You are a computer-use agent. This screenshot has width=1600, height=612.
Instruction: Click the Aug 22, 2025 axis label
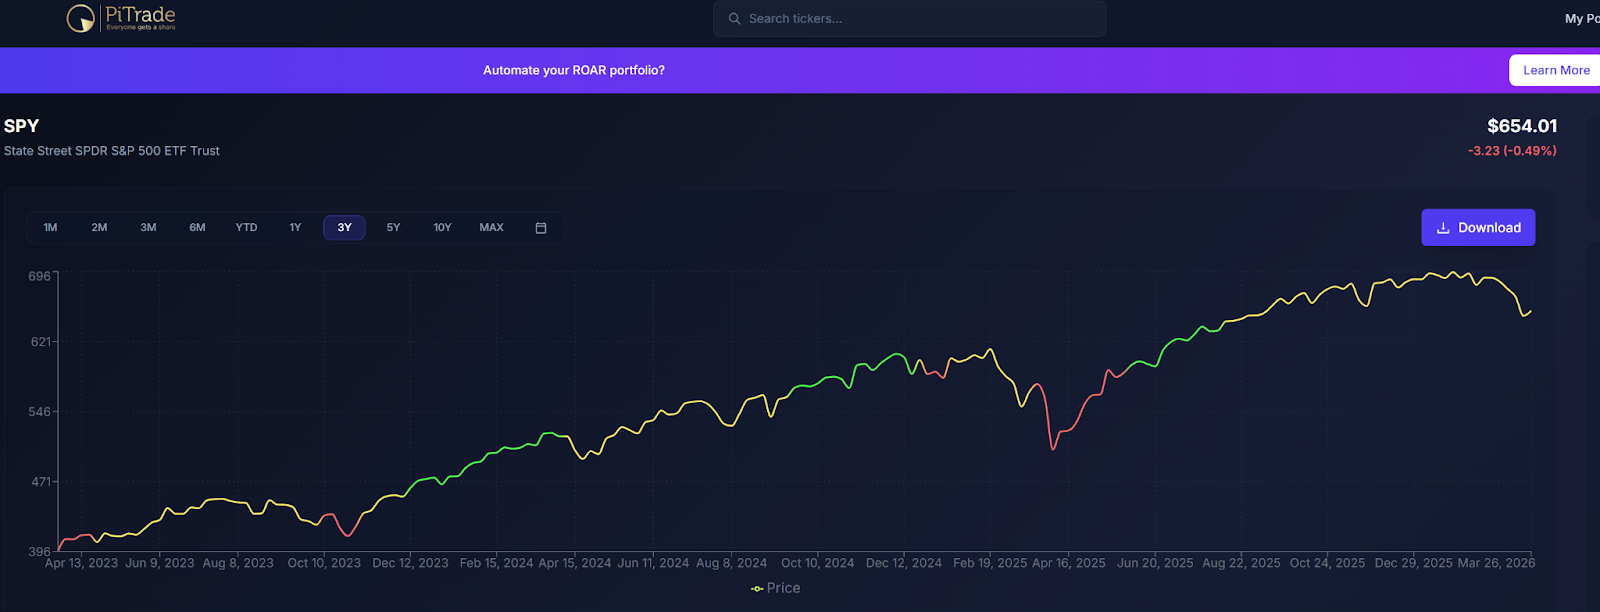pos(1241,563)
